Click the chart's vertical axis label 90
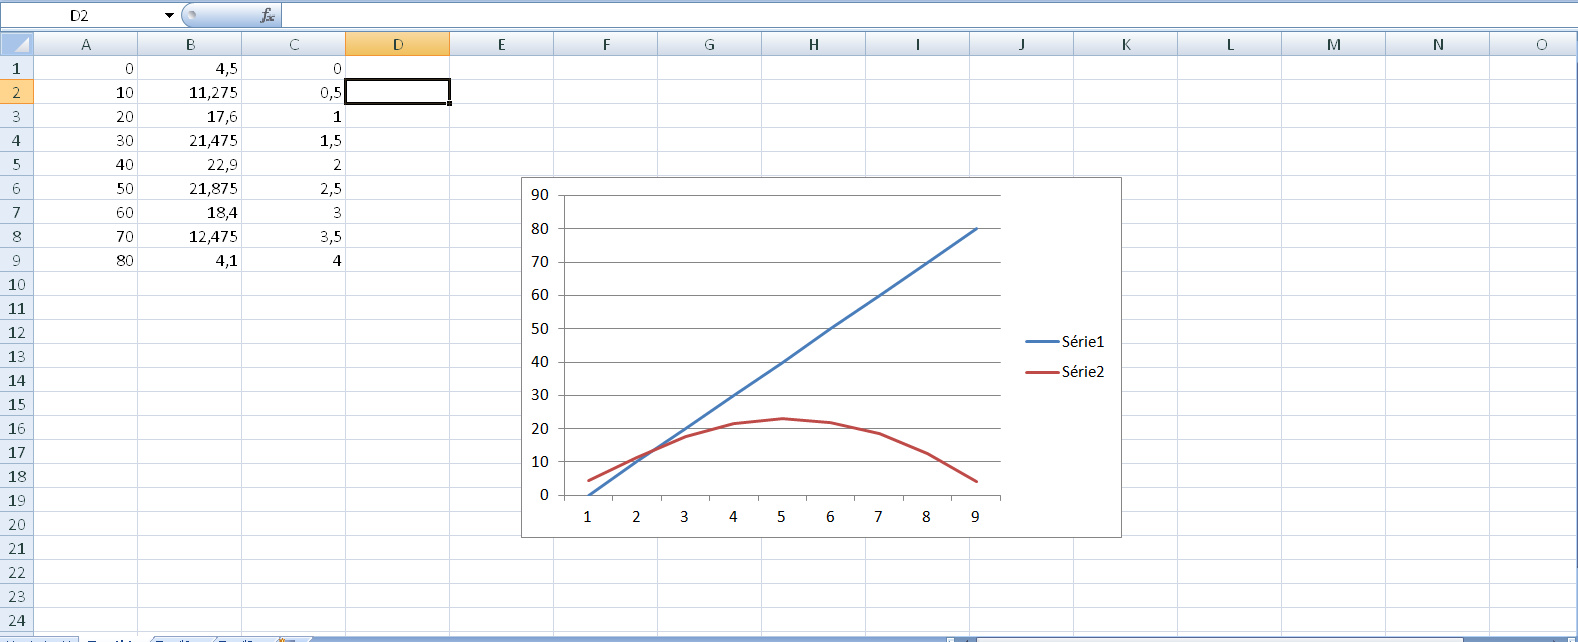The image size is (1578, 642). [x=540, y=195]
